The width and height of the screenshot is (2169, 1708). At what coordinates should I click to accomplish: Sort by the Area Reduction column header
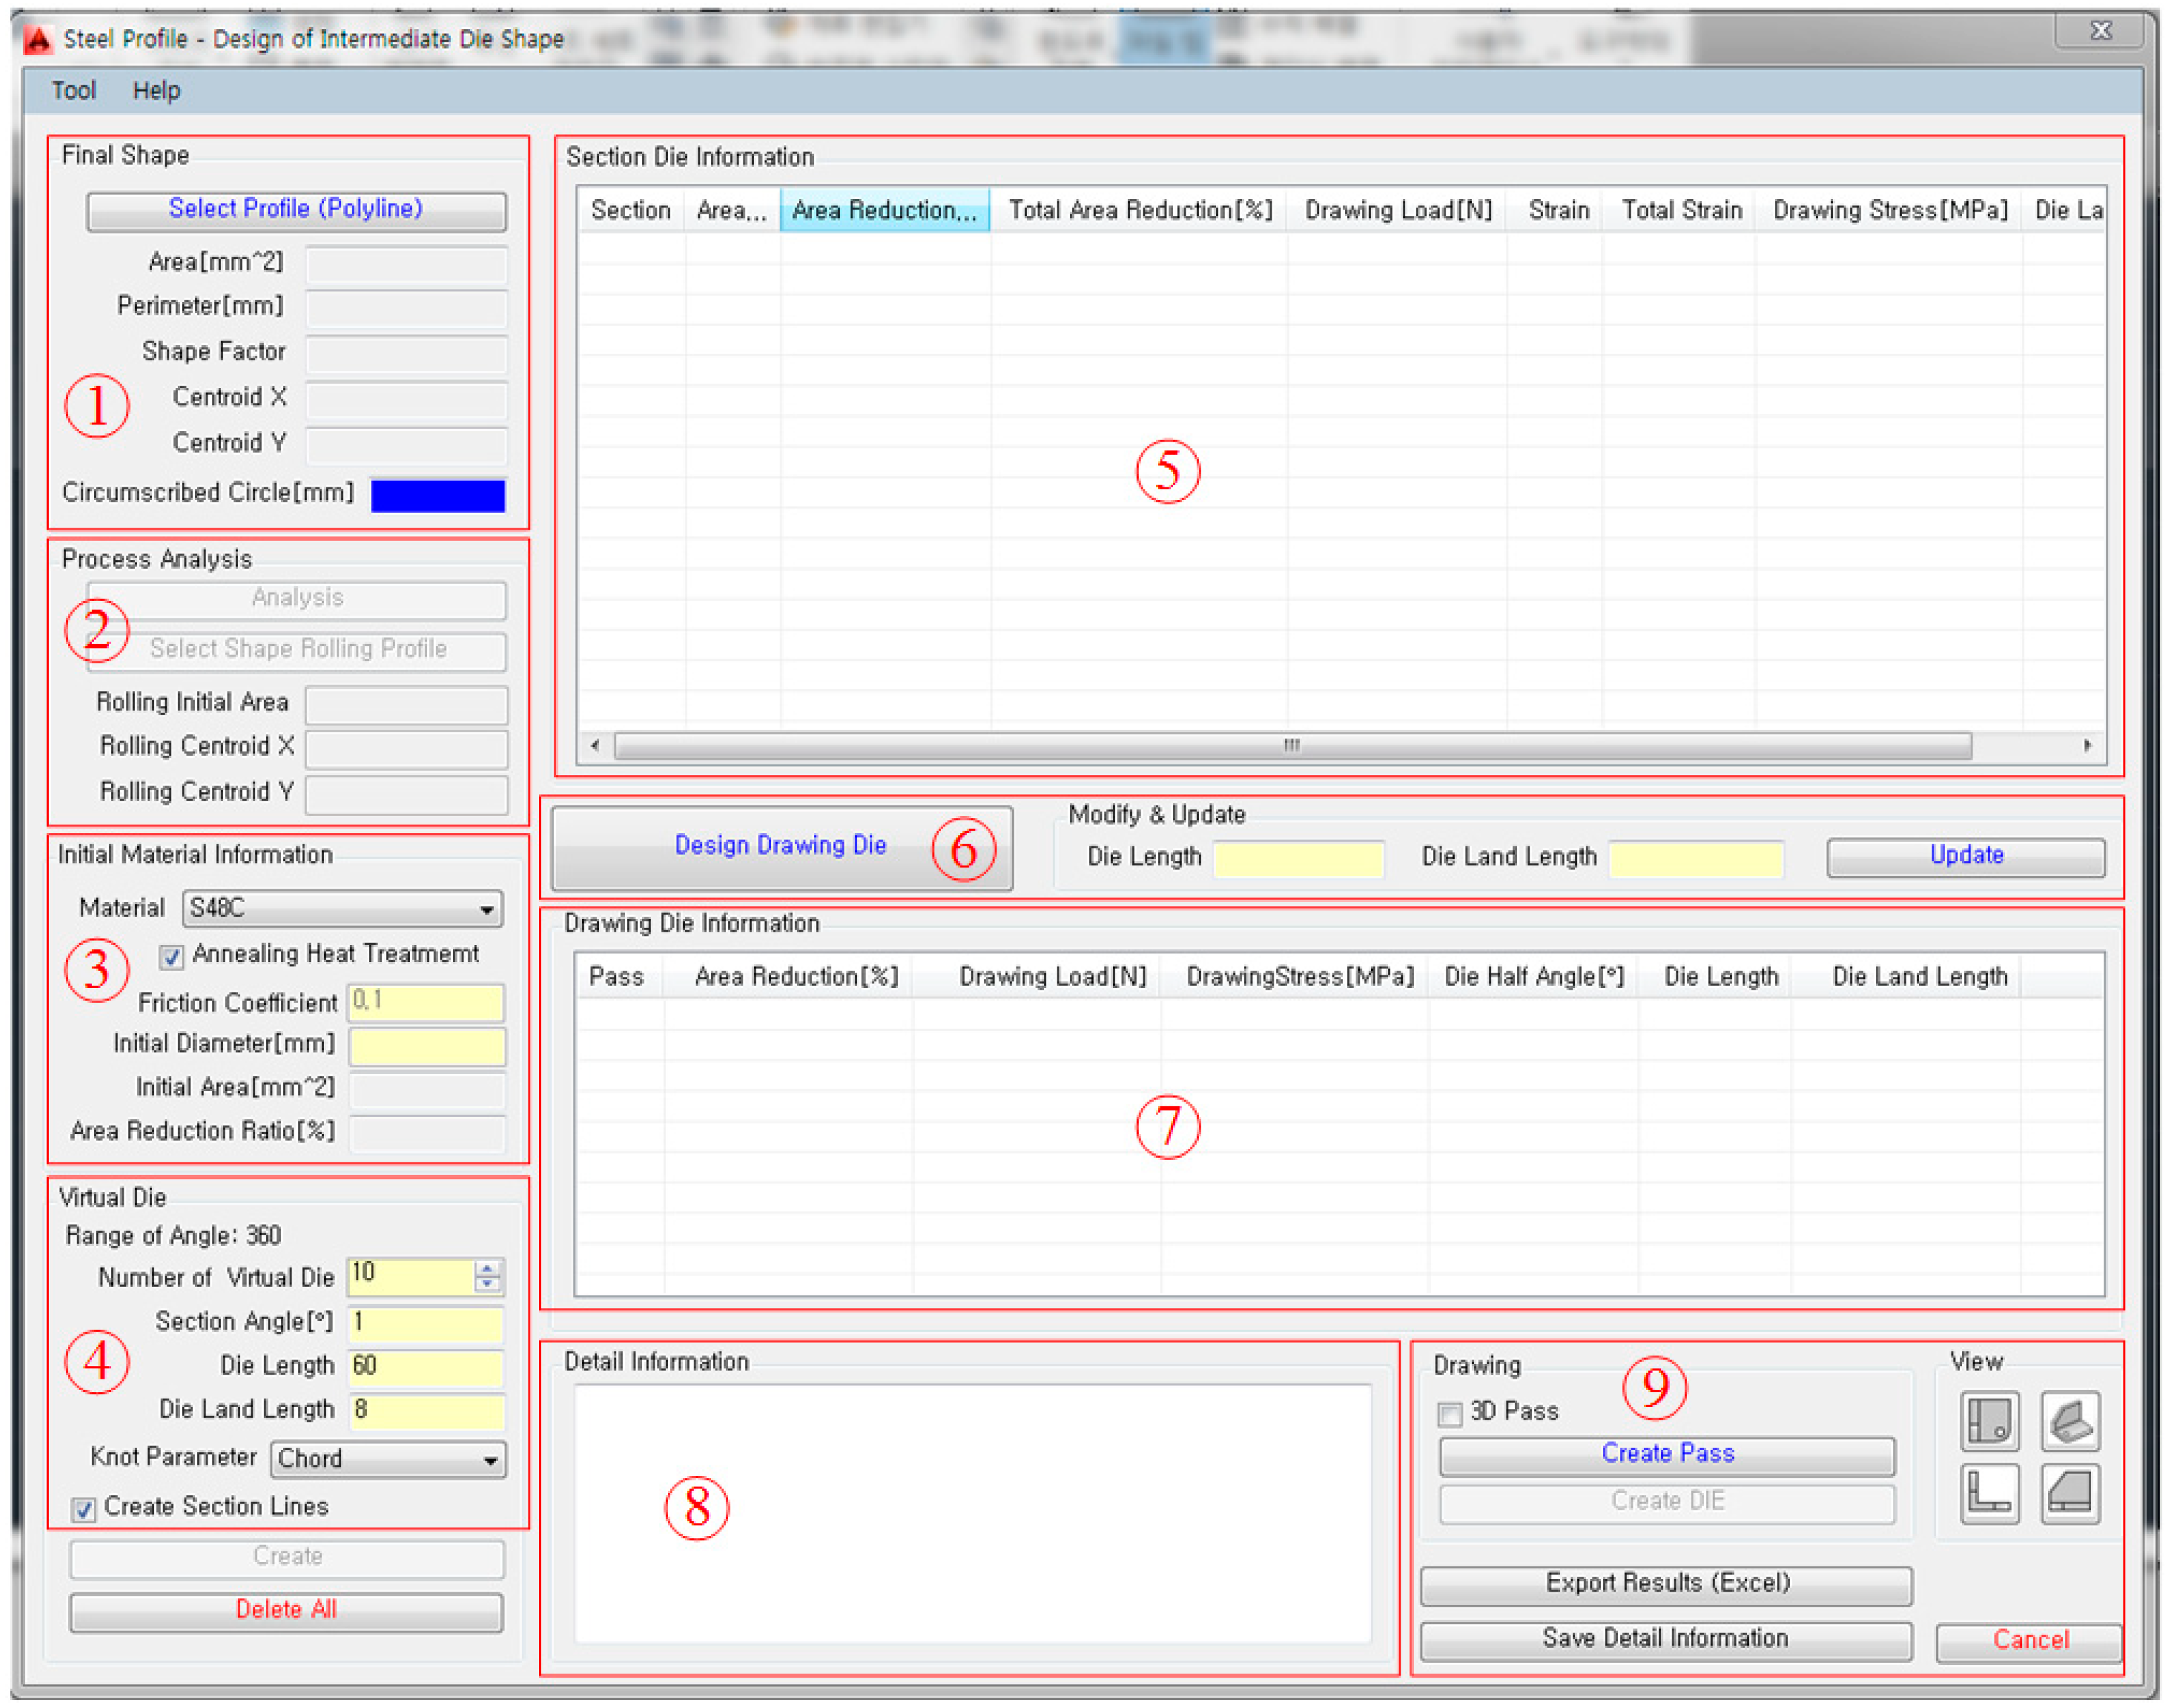click(884, 210)
